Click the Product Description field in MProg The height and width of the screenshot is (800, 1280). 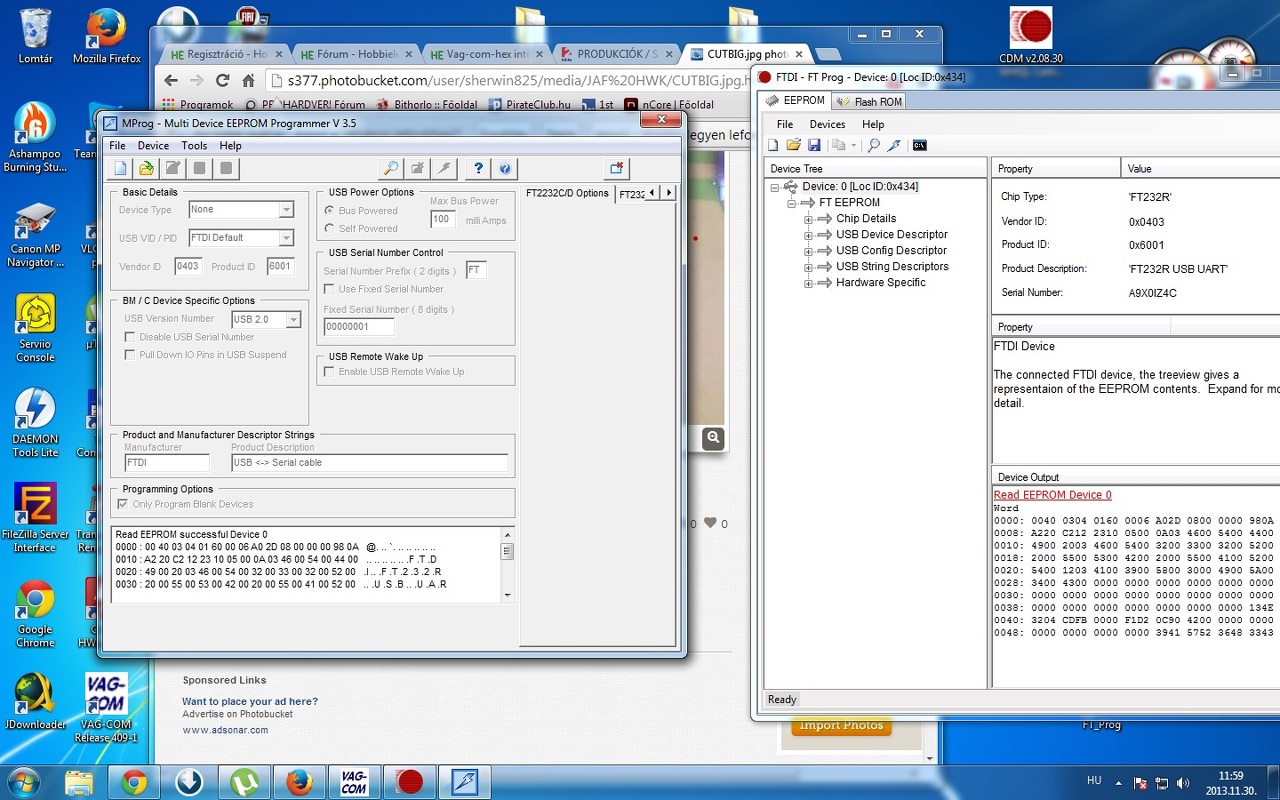370,463
